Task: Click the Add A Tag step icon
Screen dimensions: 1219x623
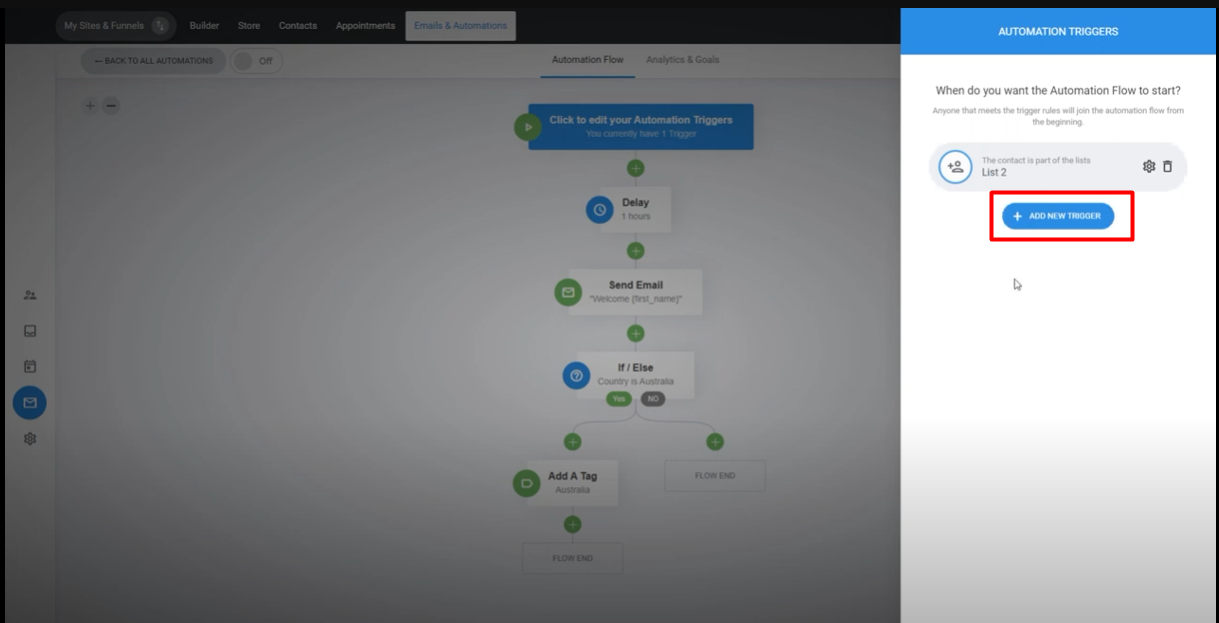Action: [526, 483]
